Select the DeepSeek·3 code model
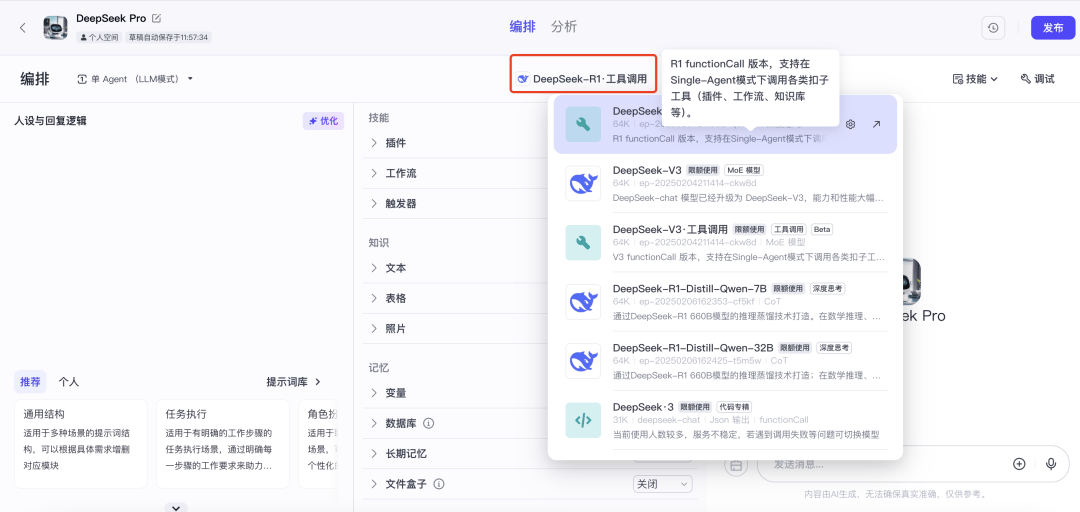Image resolution: width=1080 pixels, height=512 pixels. pos(725,420)
